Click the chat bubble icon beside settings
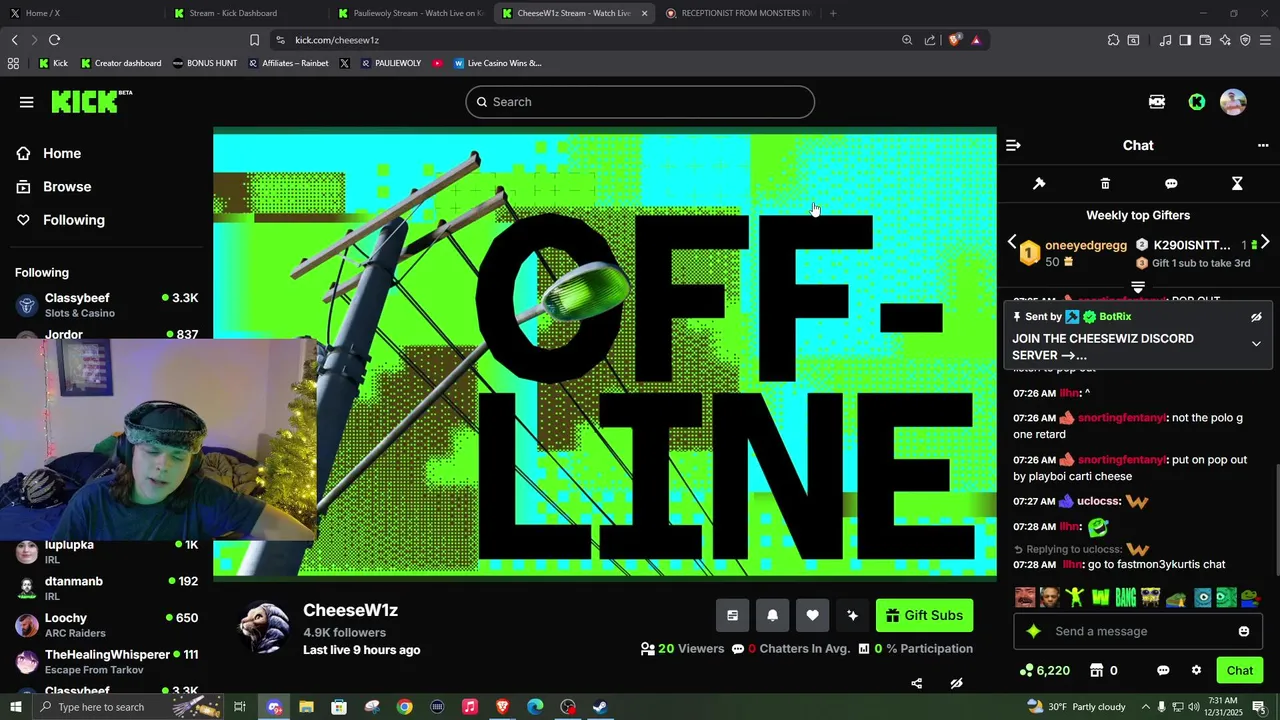 [1163, 671]
